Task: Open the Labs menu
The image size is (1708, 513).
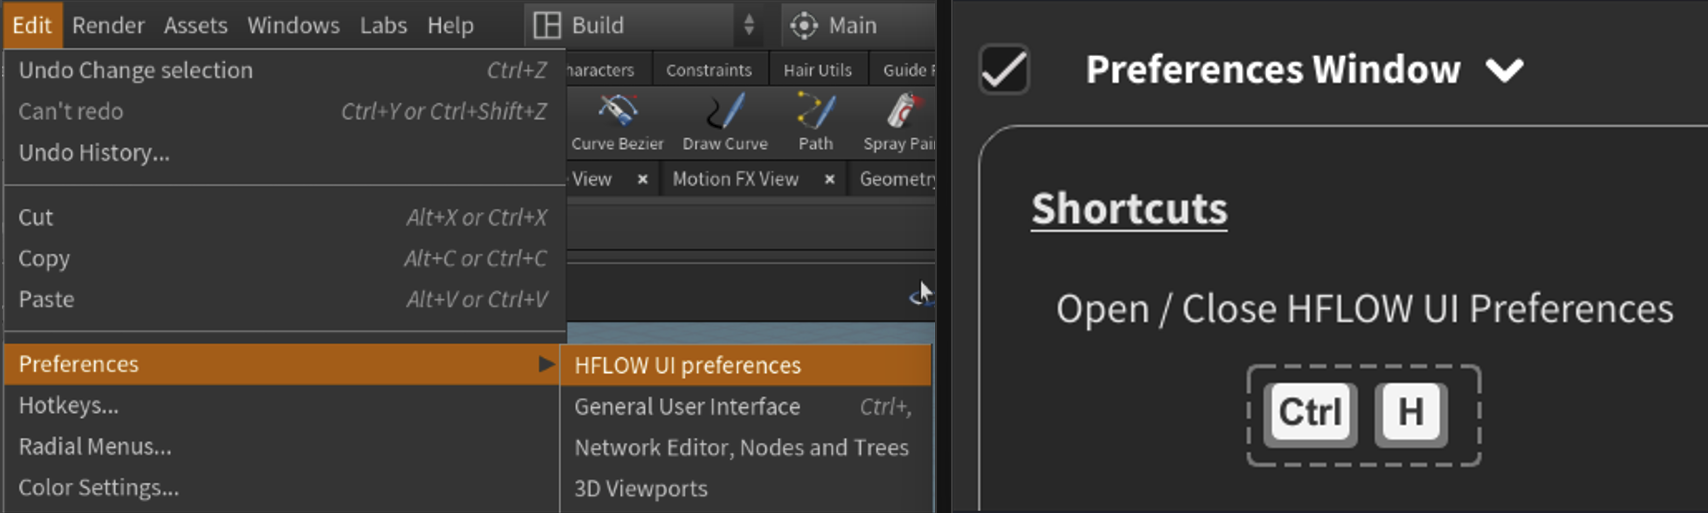Action: 383,25
